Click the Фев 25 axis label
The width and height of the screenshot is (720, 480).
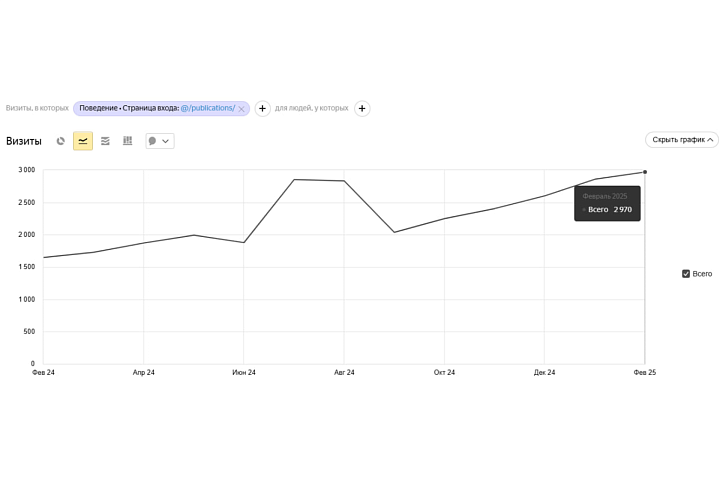click(x=645, y=373)
